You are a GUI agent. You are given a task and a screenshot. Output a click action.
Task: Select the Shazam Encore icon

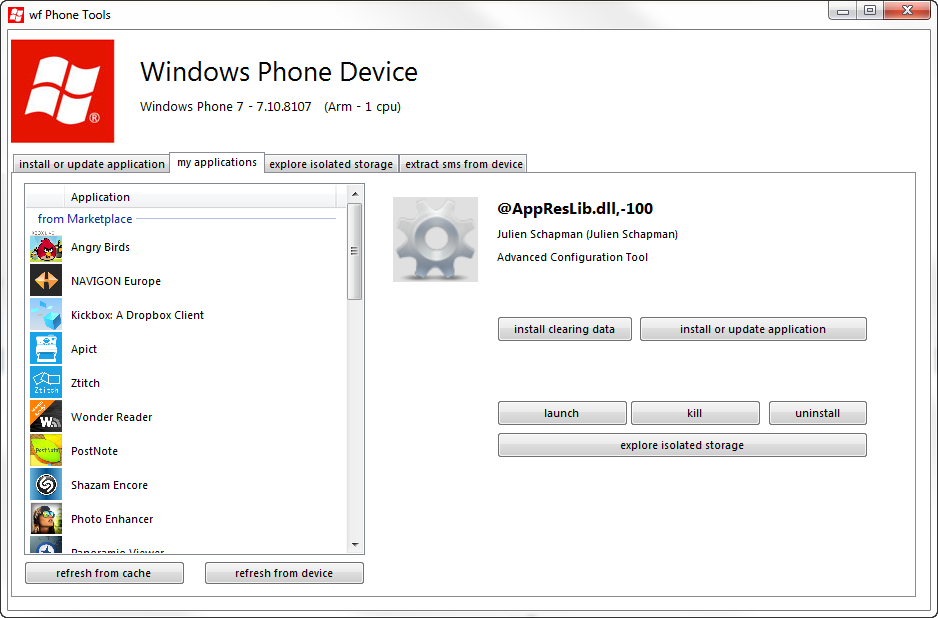point(44,485)
